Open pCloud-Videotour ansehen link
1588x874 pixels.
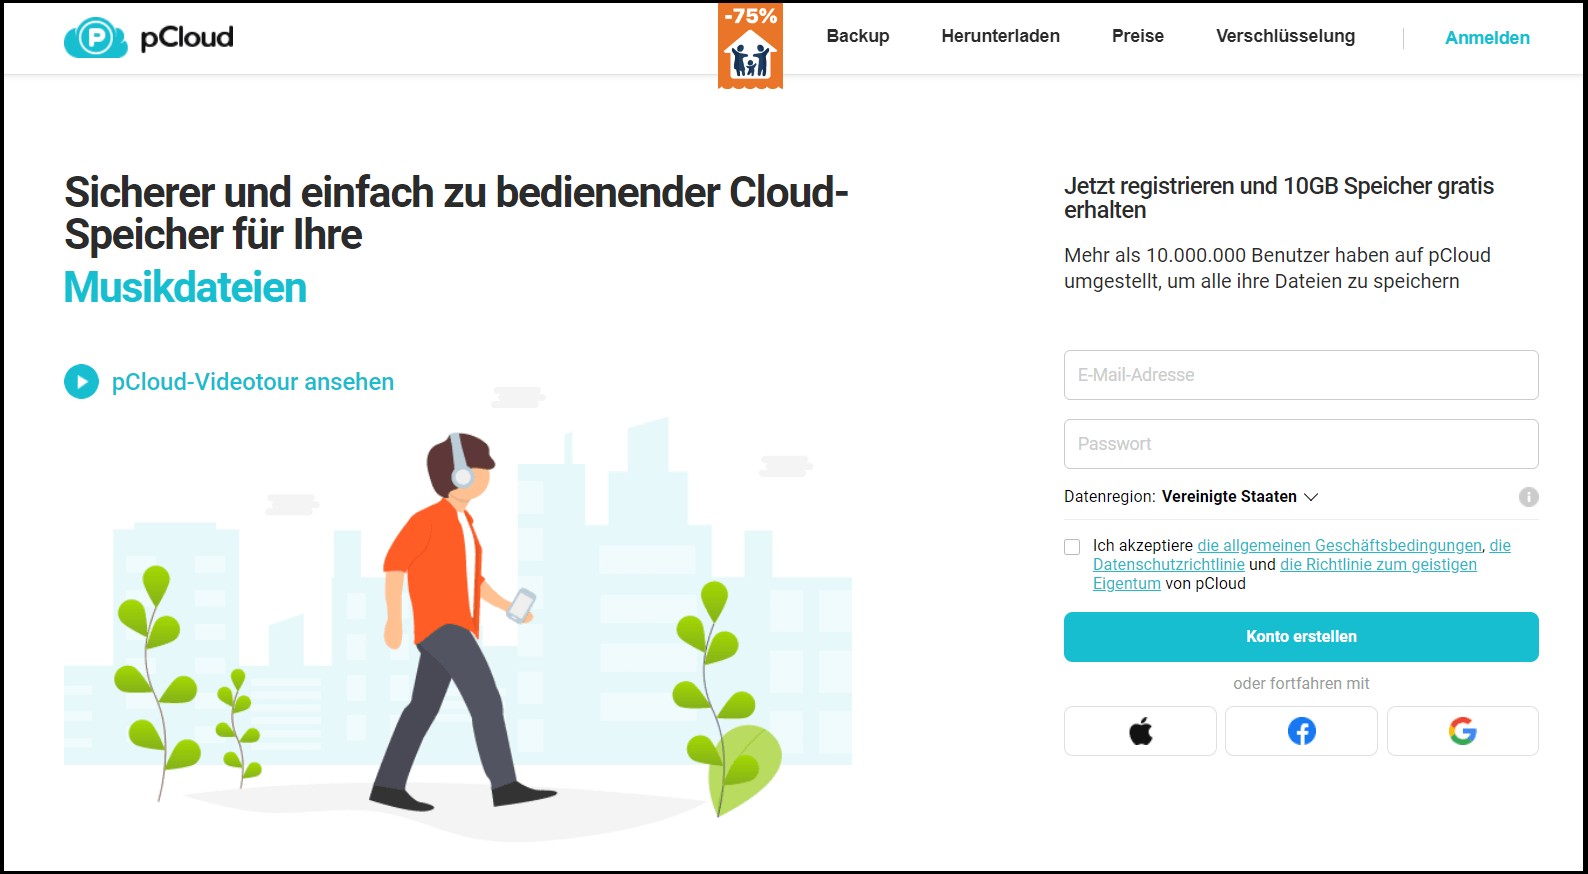253,382
